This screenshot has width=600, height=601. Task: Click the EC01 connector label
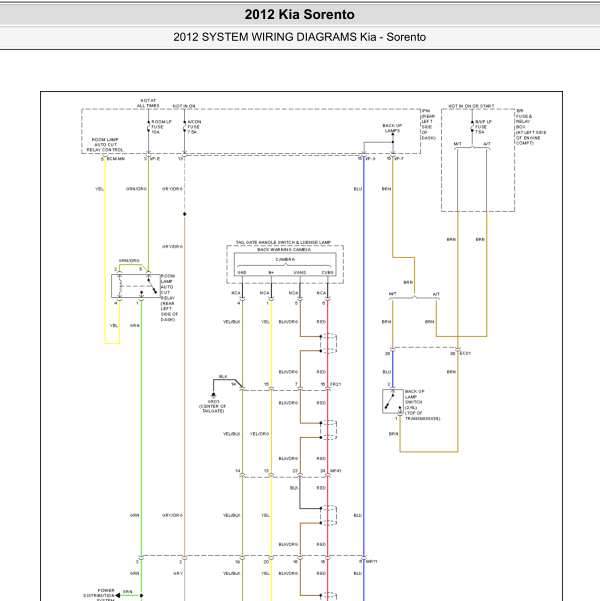[x=465, y=353]
